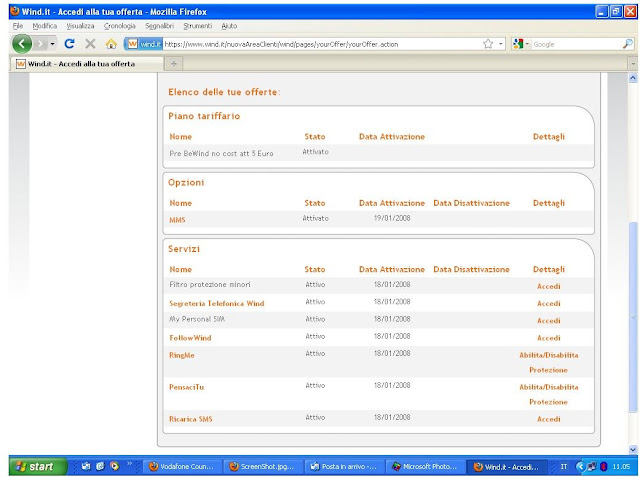640x477 pixels.
Task: Open the Strumenti menu
Action: click(x=198, y=26)
